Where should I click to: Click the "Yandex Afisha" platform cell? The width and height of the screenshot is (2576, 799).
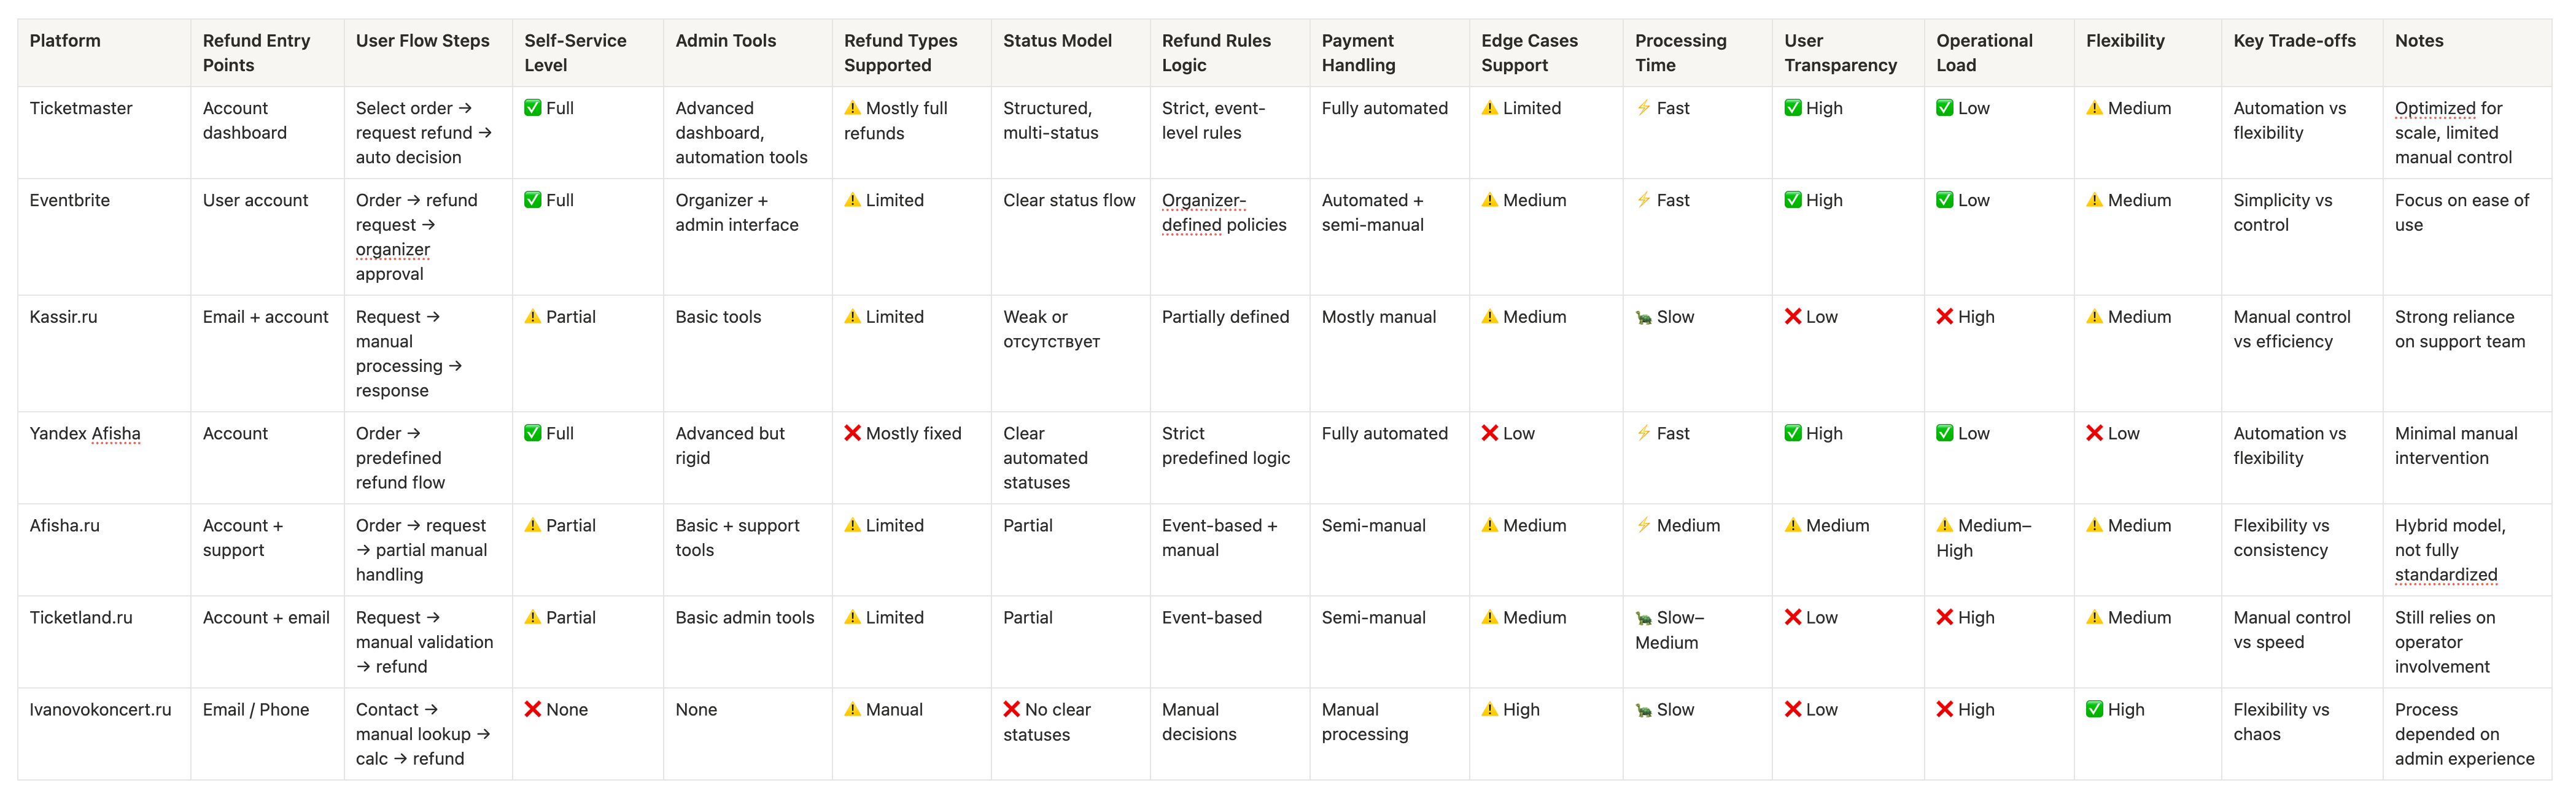tap(85, 433)
